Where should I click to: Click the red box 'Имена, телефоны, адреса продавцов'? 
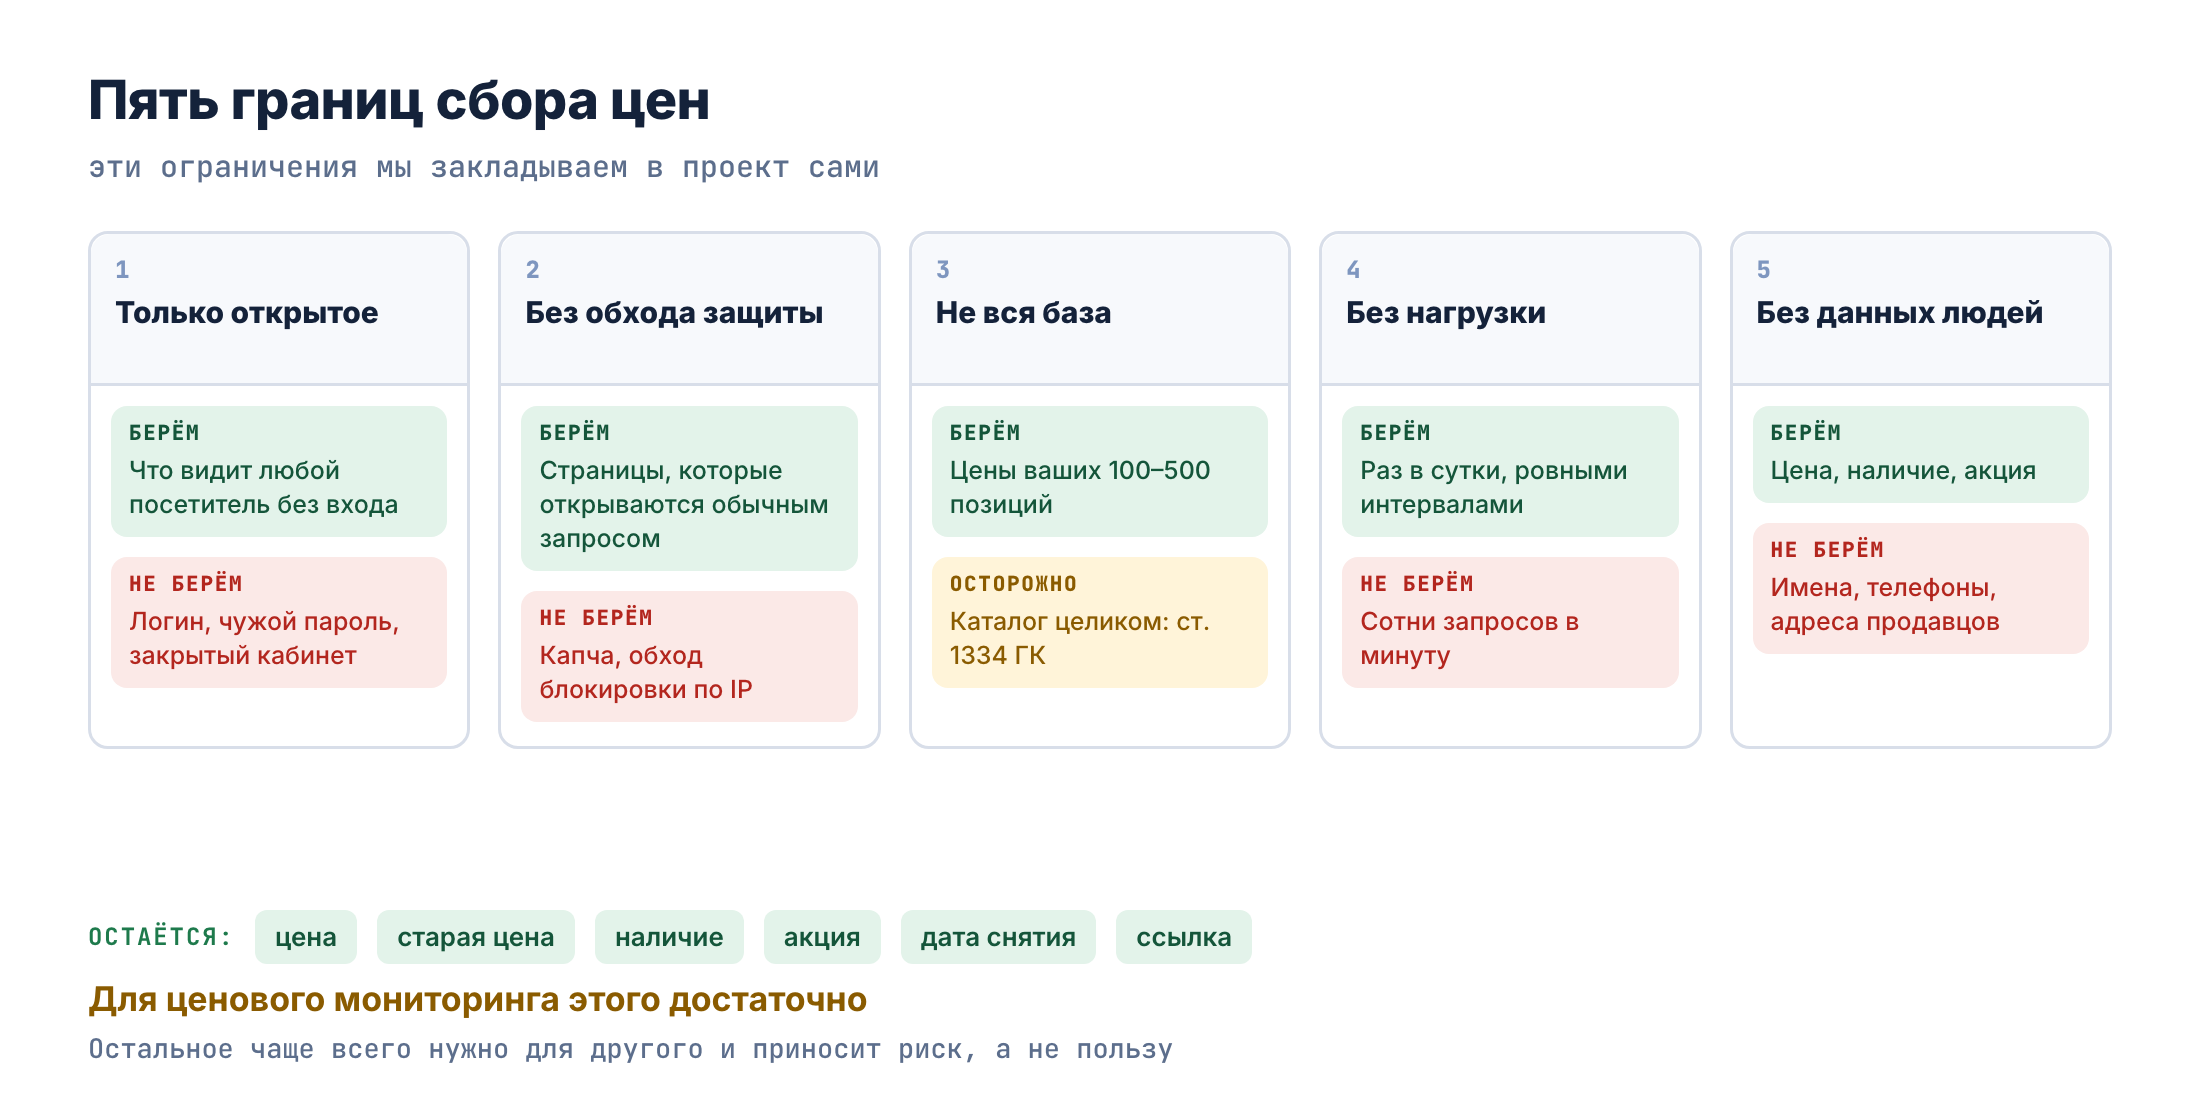pyautogui.click(x=1921, y=588)
